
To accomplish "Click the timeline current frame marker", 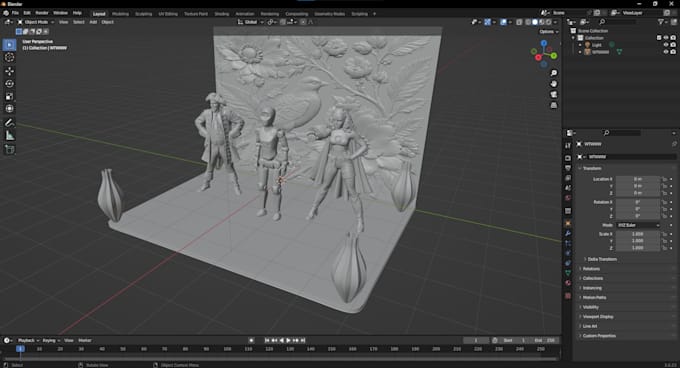I will tap(20, 349).
